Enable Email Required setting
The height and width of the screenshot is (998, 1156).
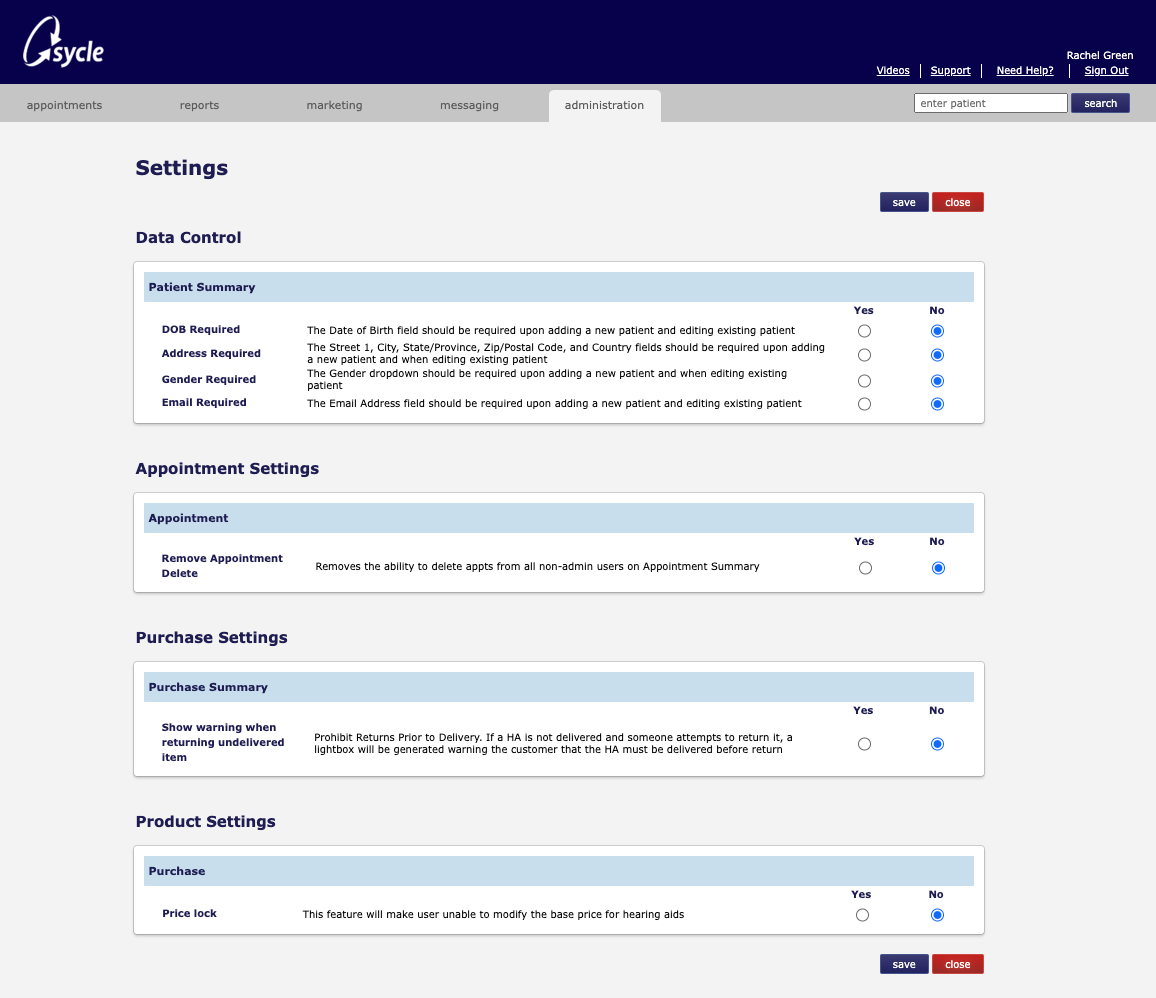pos(864,404)
